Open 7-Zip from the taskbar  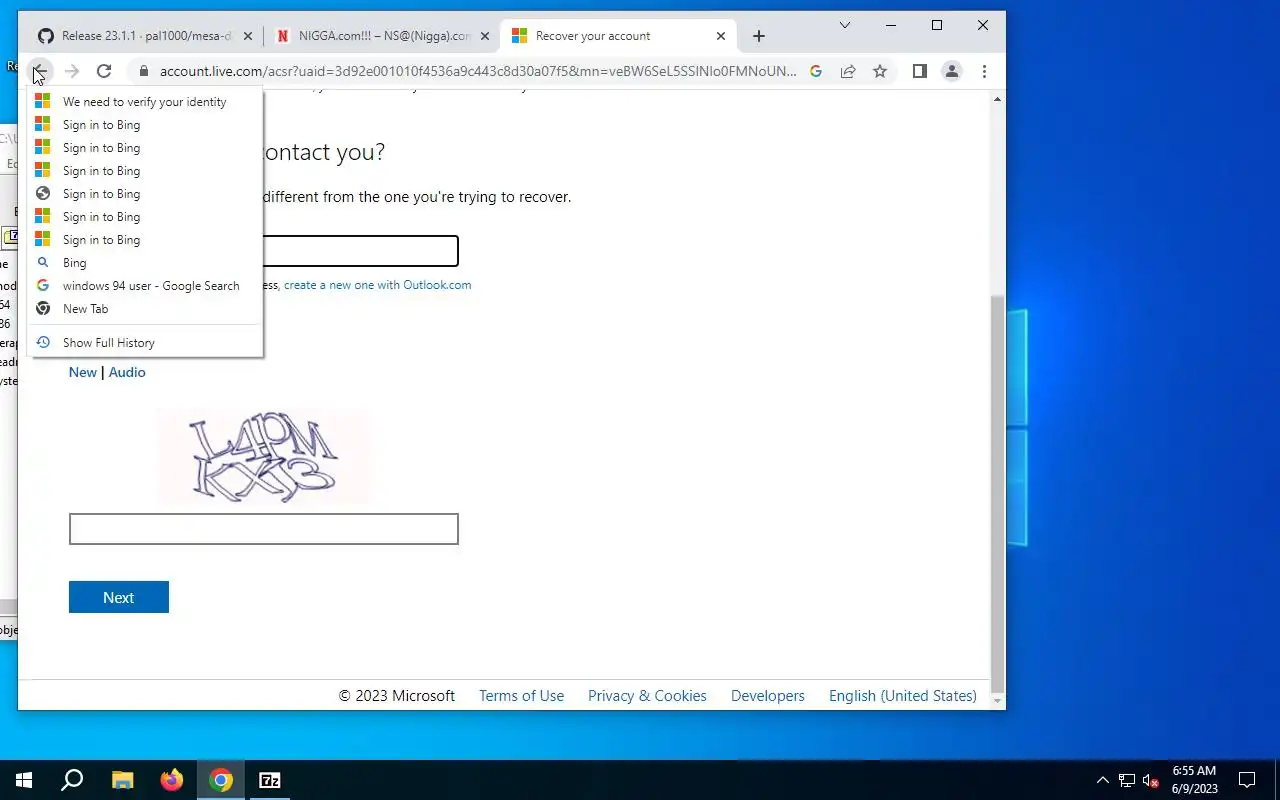point(270,780)
